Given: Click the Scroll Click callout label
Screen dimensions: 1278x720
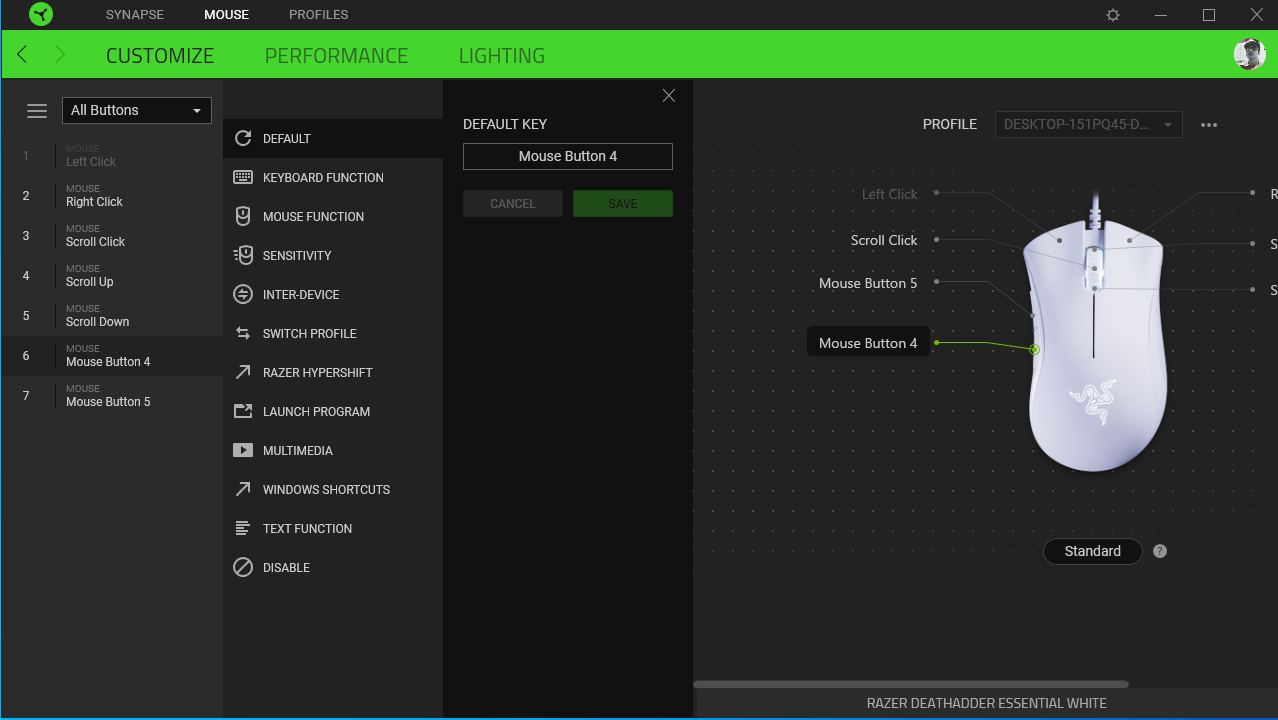Looking at the screenshot, I should 884,240.
